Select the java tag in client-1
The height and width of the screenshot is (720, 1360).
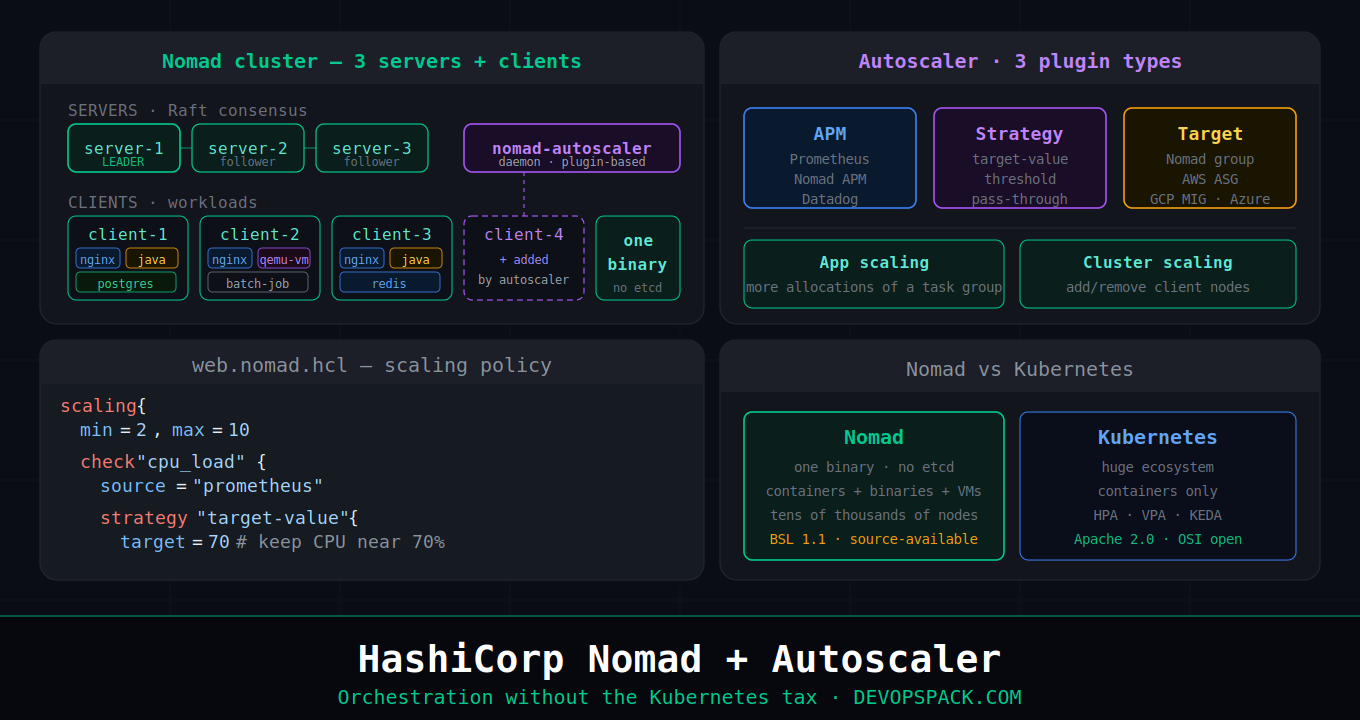pyautogui.click(x=152, y=259)
